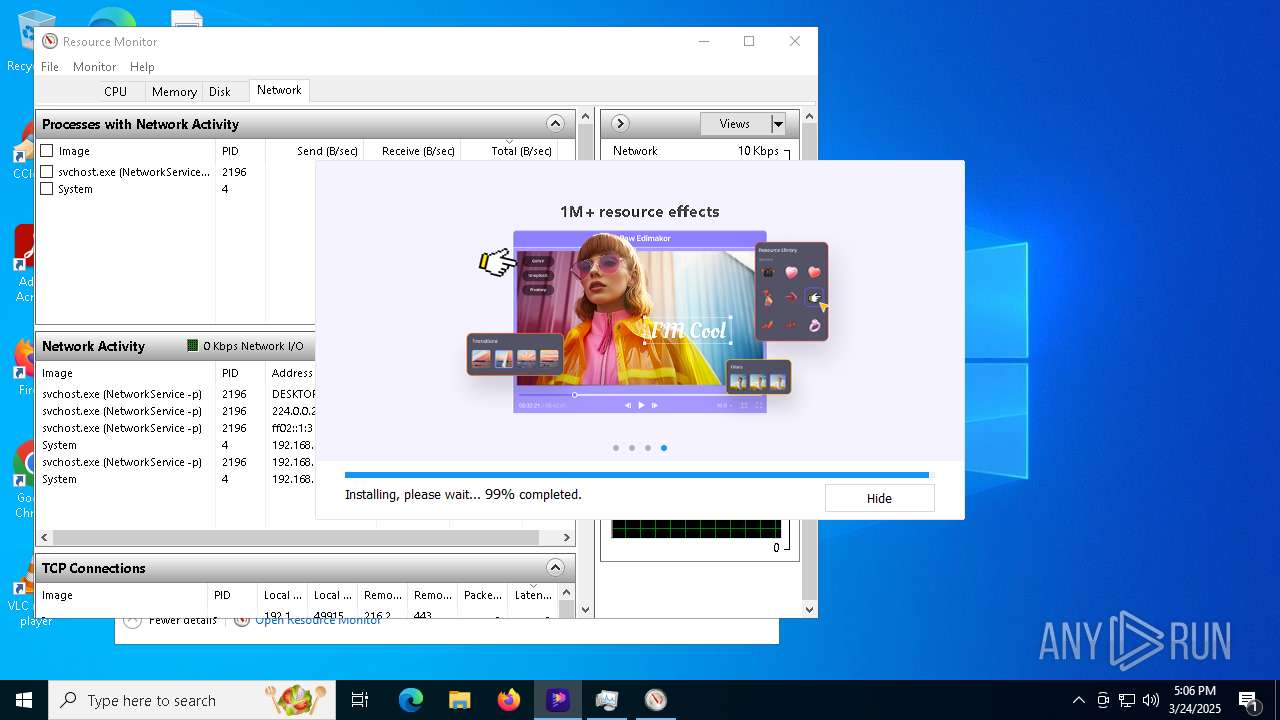Switch to the Disk tab
The image size is (1280, 720).
click(x=220, y=91)
